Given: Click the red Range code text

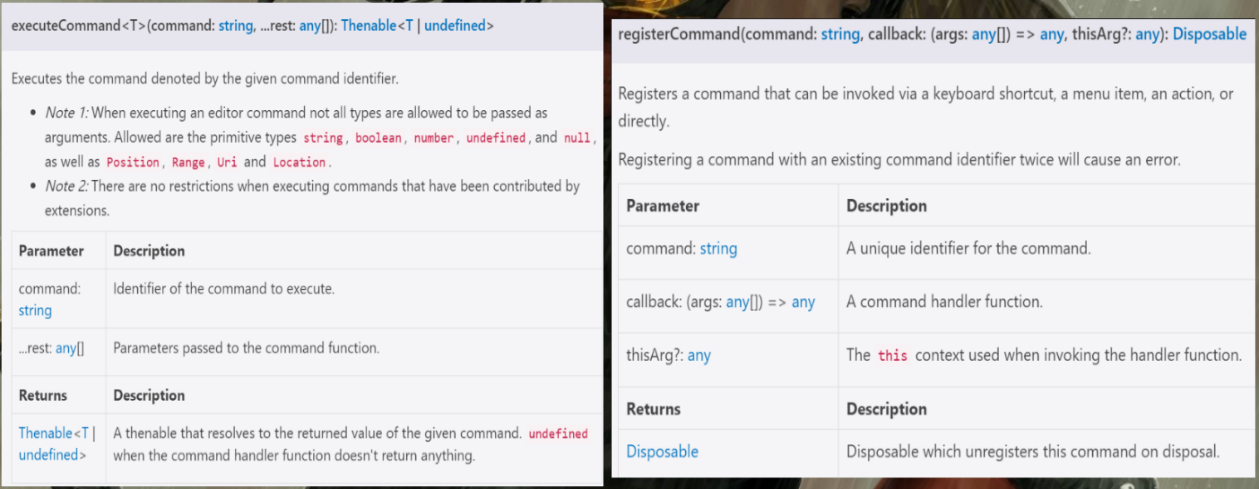Looking at the screenshot, I should tap(188, 162).
